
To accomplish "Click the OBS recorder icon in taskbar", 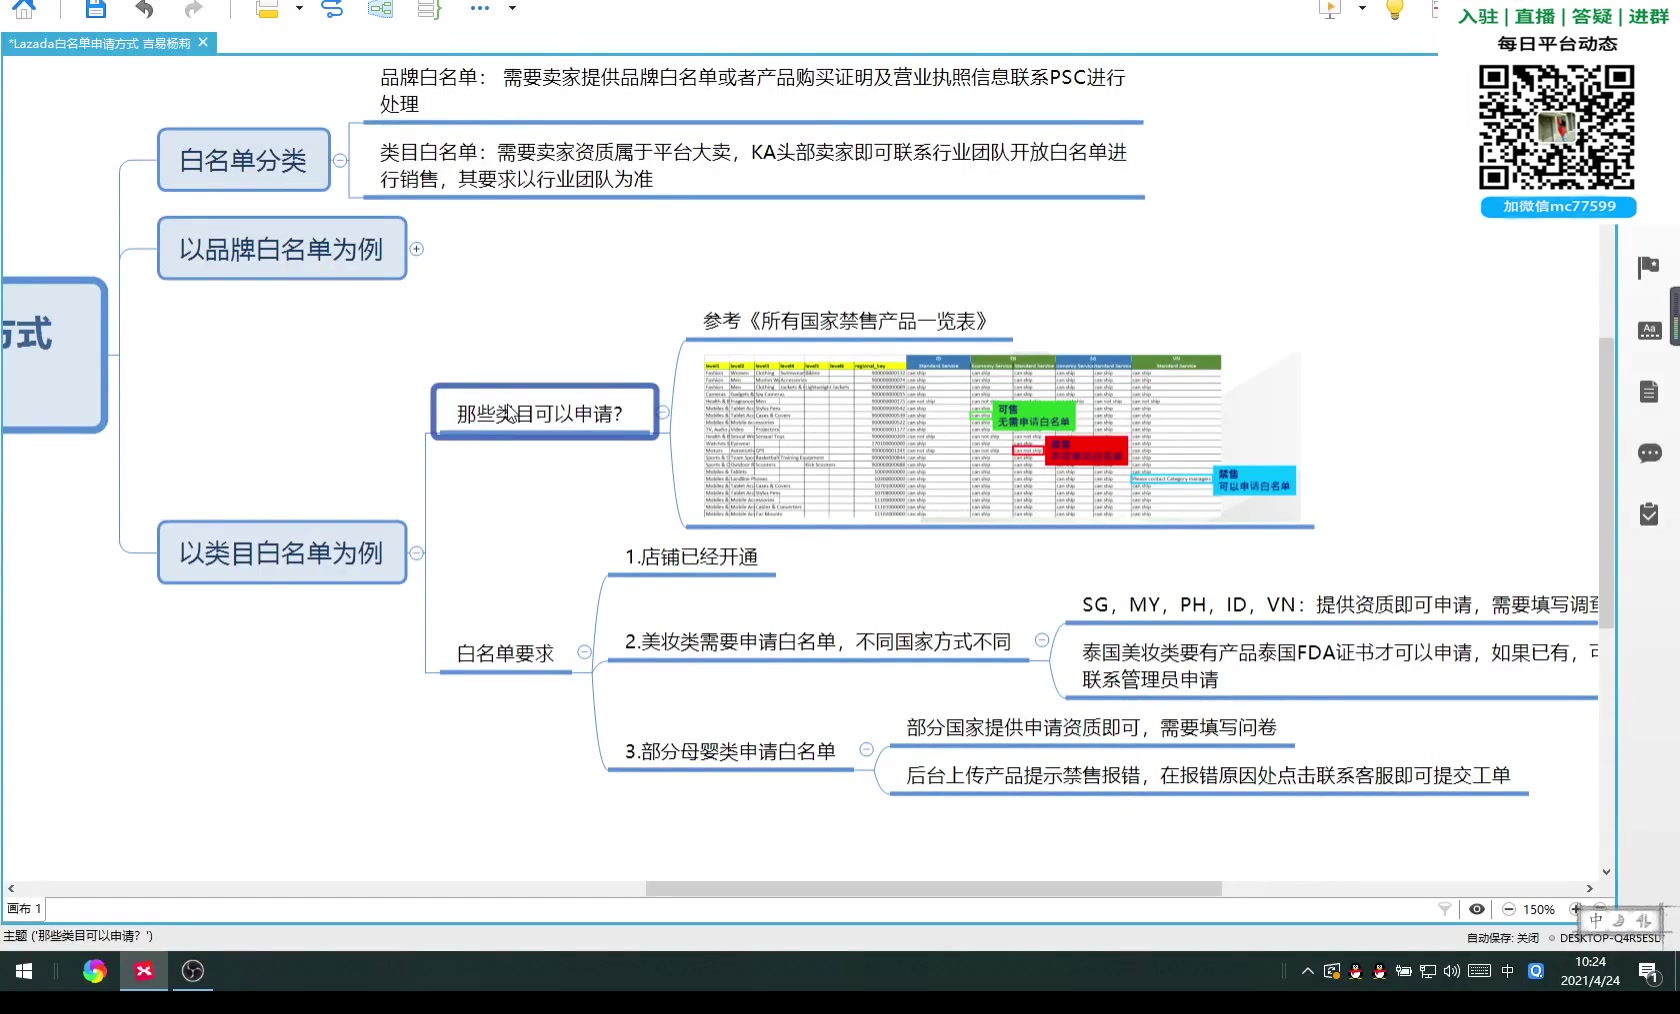I will coord(193,971).
